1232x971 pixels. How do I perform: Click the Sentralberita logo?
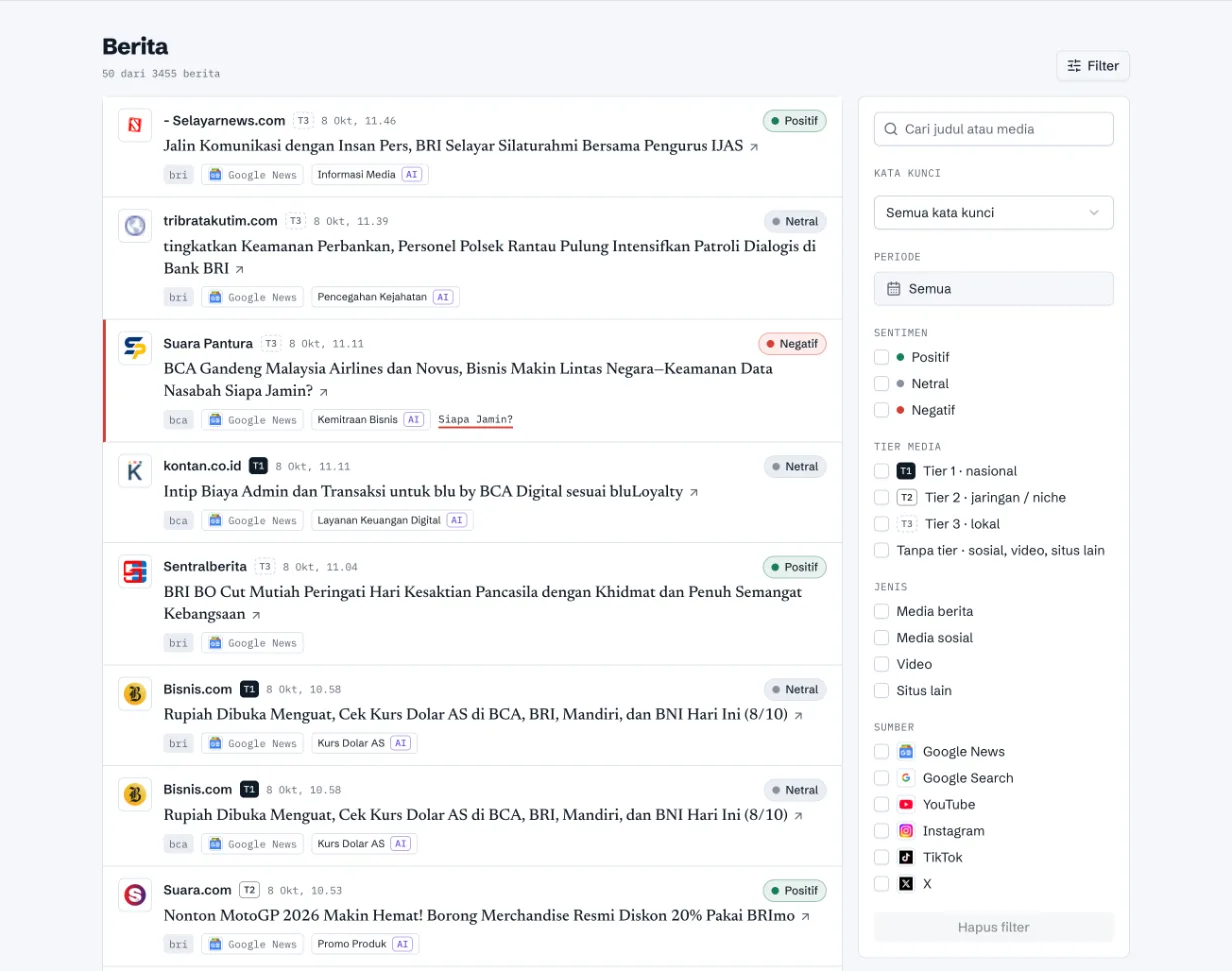point(135,571)
